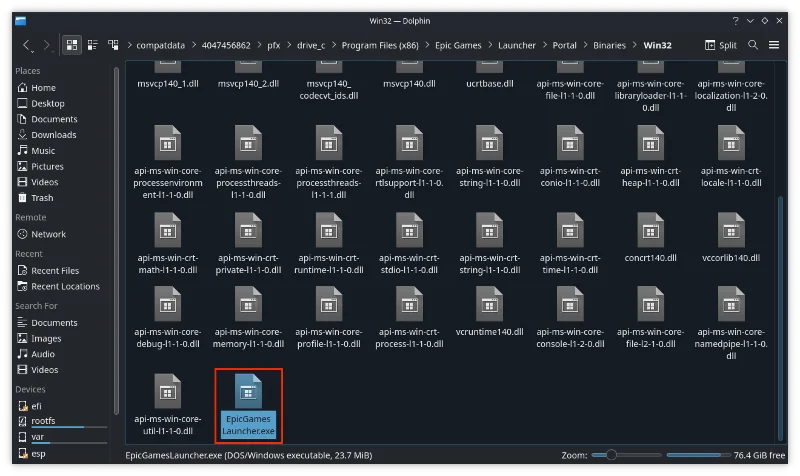Click the free space capacity bar
Screen dimensions: 800x476
(698, 455)
